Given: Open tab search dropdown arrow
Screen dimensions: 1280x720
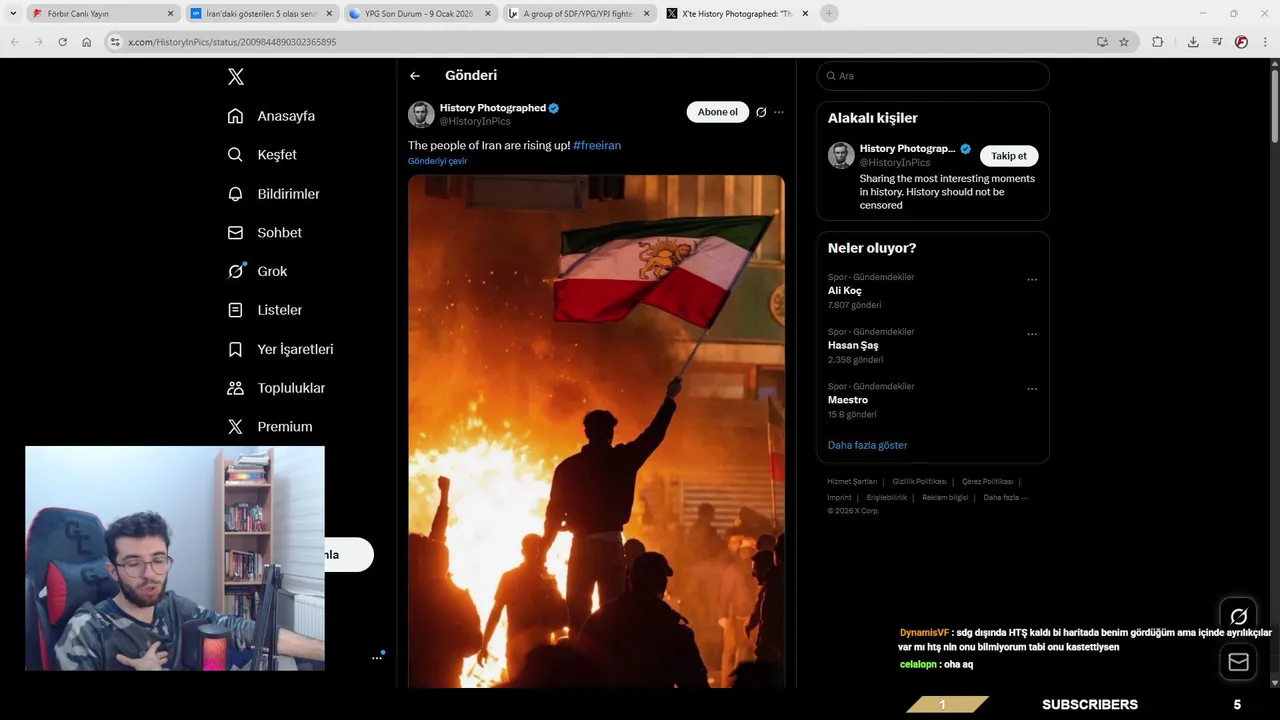Looking at the screenshot, I should 13,14.
